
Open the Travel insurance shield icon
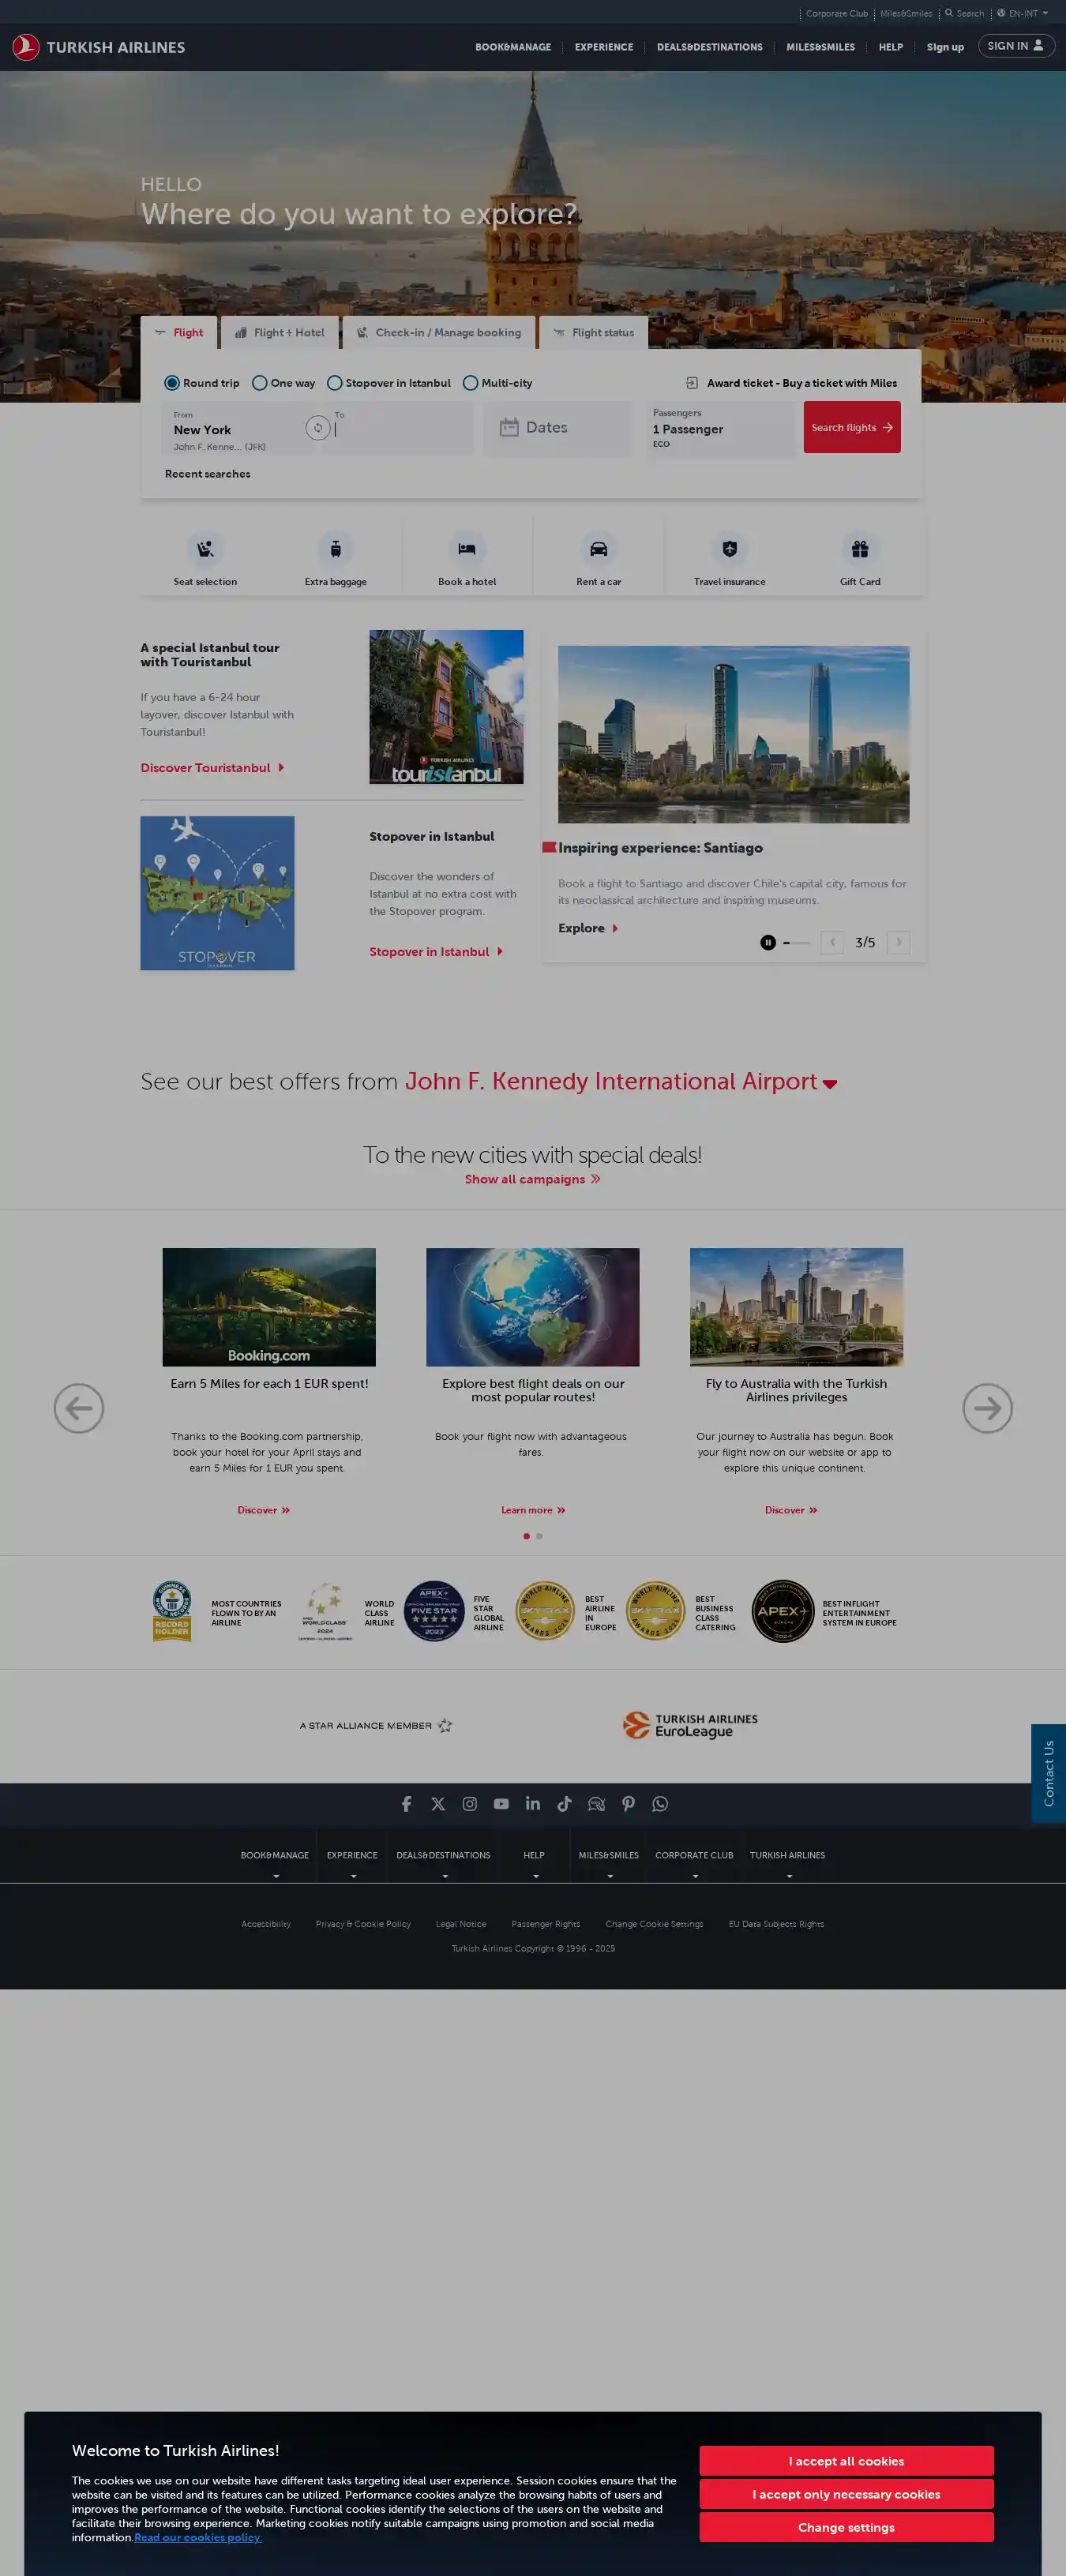click(x=729, y=549)
